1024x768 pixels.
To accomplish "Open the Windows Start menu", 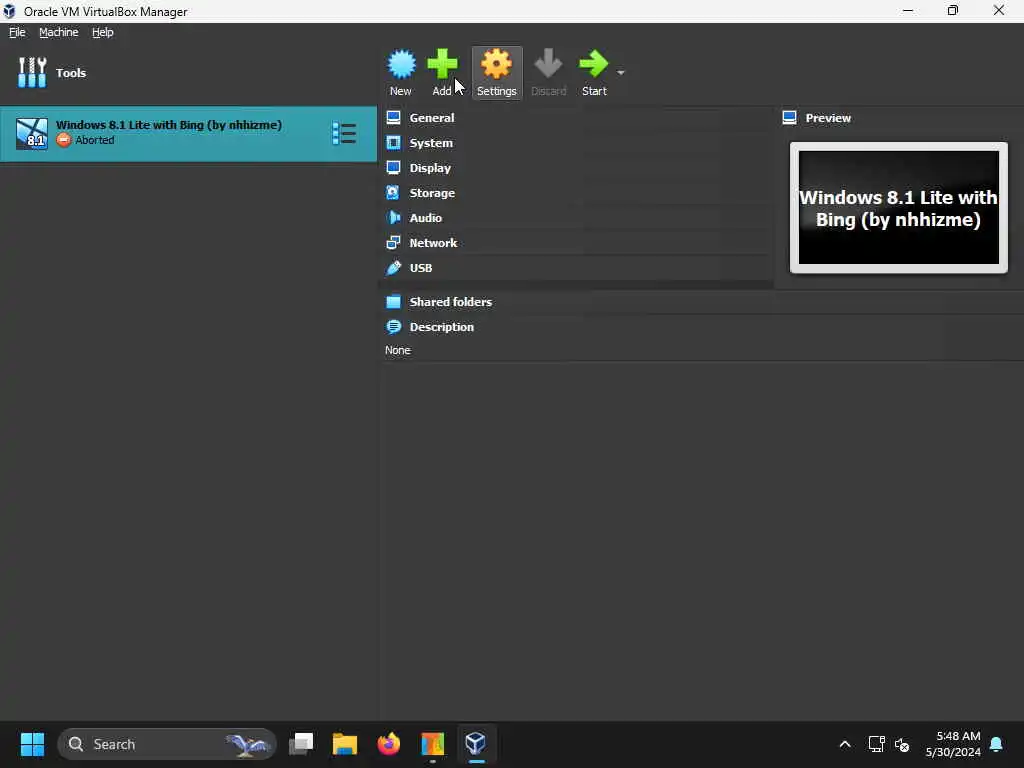I will coord(32,744).
